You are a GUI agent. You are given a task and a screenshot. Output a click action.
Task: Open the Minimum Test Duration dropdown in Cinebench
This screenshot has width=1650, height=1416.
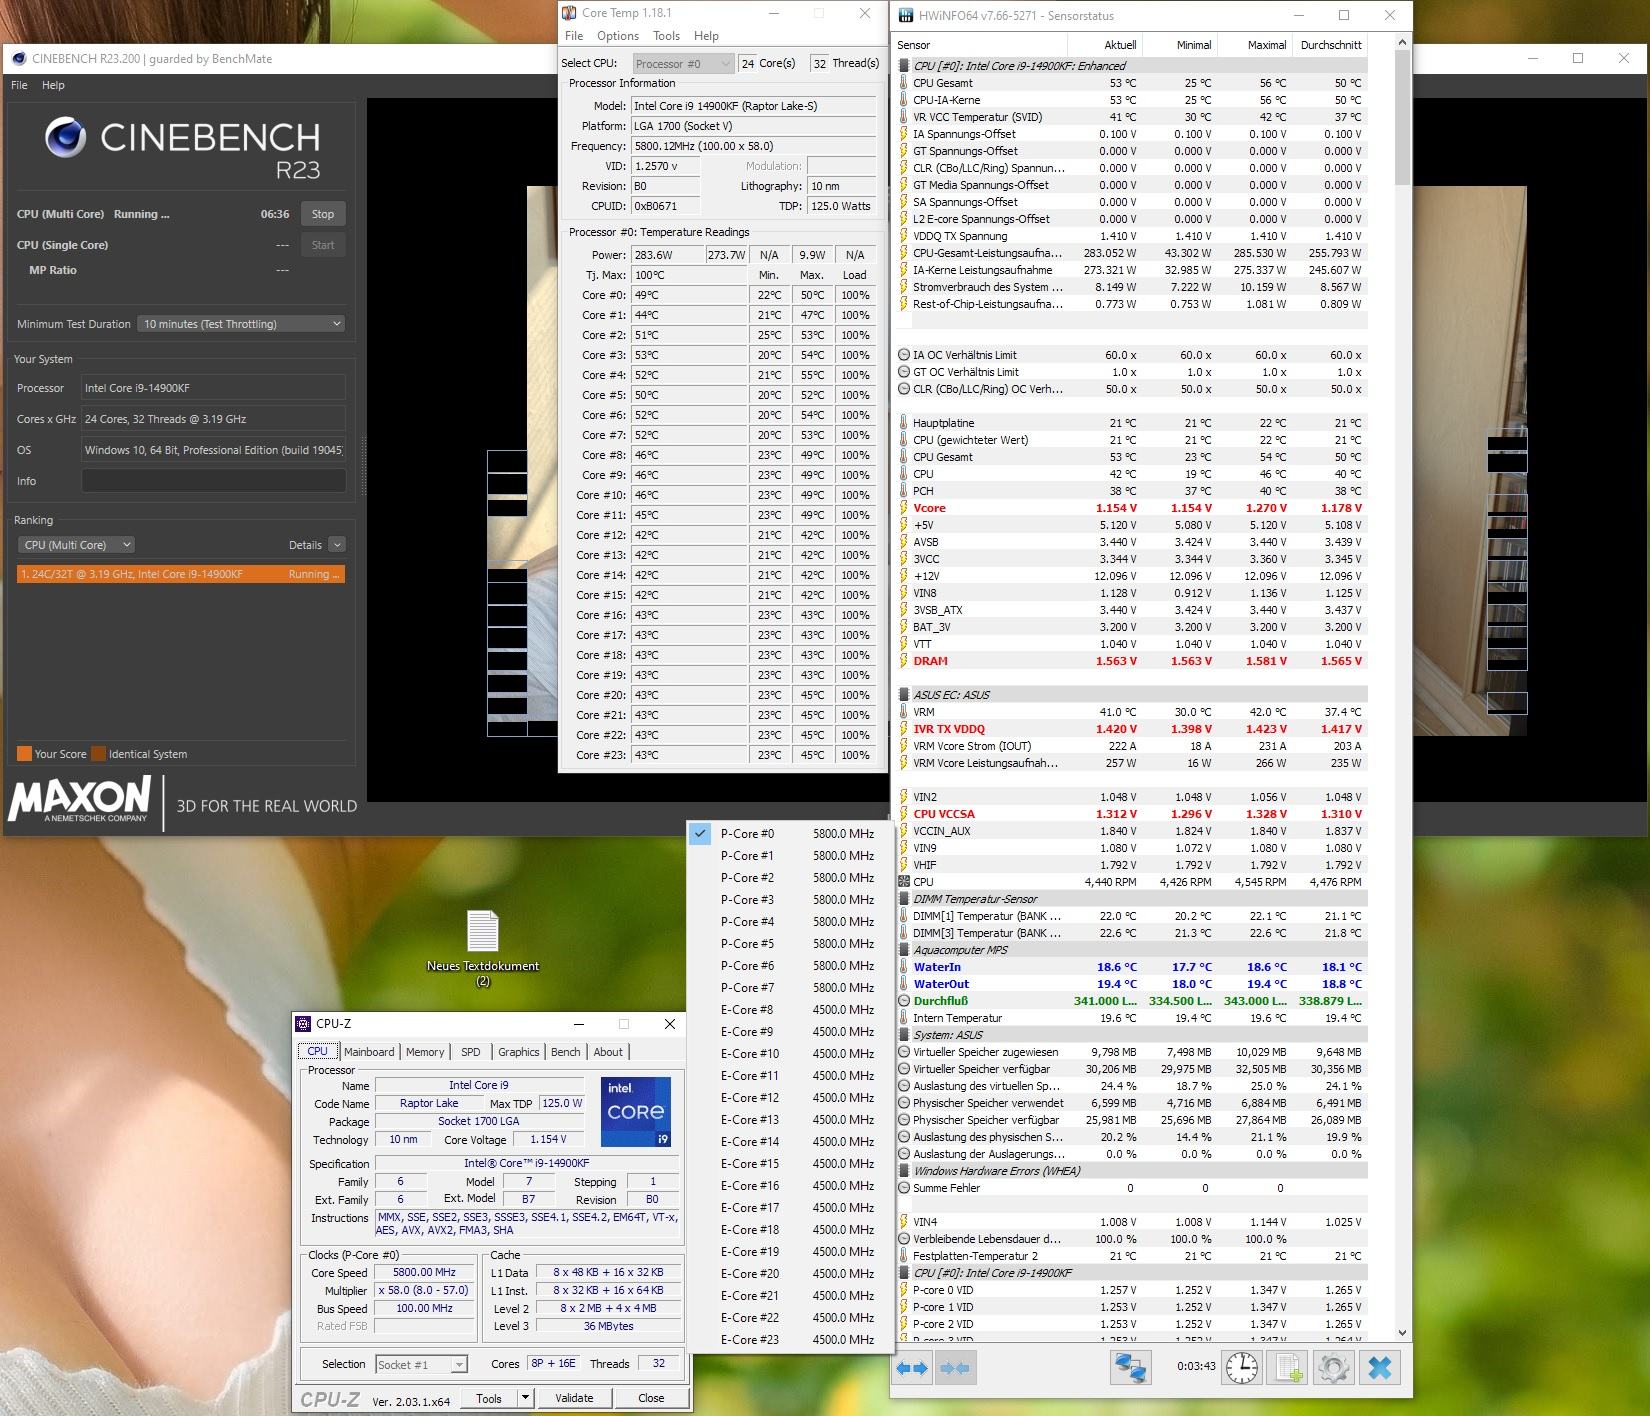point(241,324)
